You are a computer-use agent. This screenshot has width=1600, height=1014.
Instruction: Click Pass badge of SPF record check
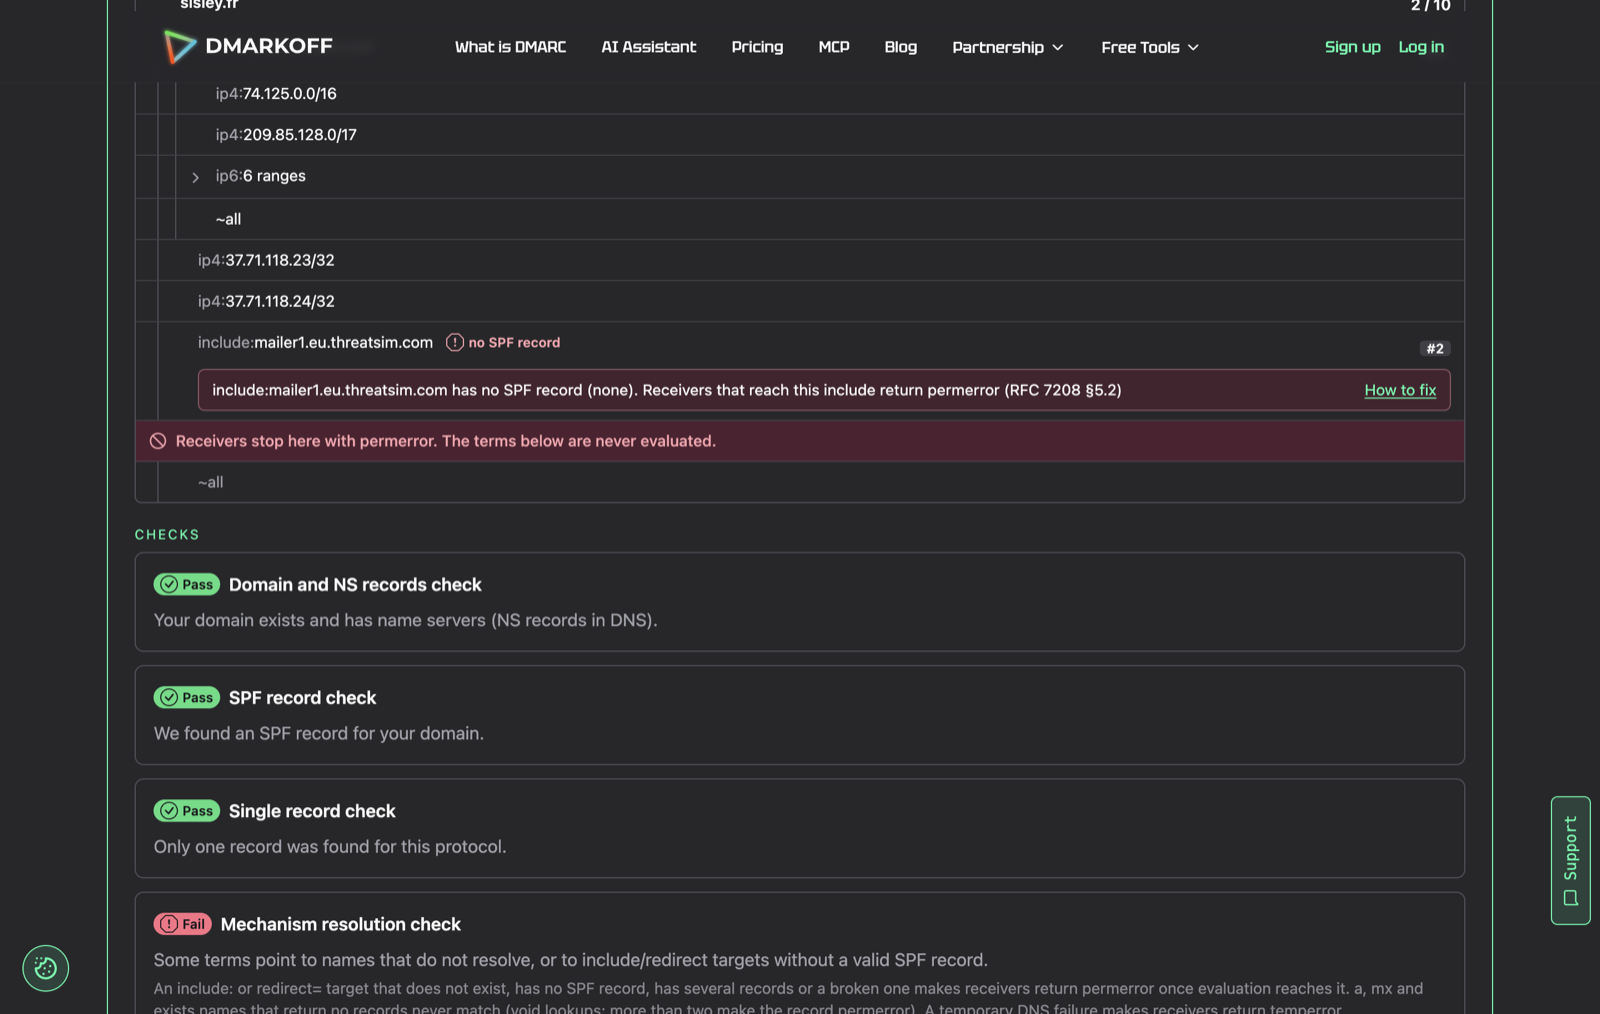[187, 697]
